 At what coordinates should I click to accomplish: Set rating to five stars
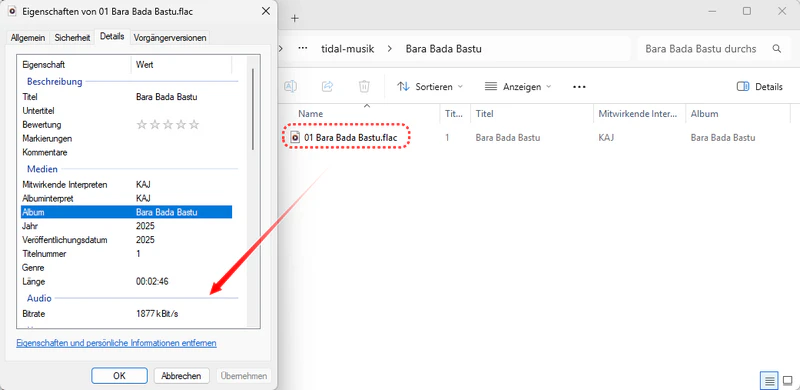pos(194,125)
